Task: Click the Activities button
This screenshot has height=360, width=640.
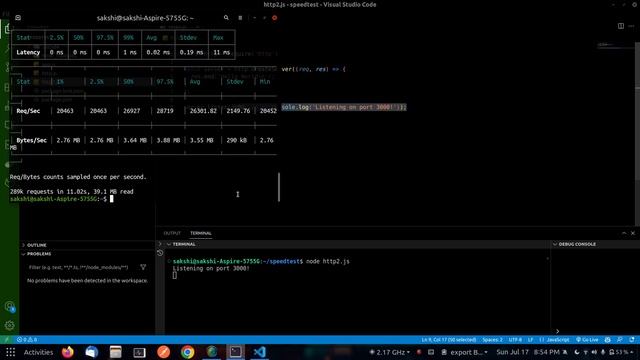Action: (38, 352)
